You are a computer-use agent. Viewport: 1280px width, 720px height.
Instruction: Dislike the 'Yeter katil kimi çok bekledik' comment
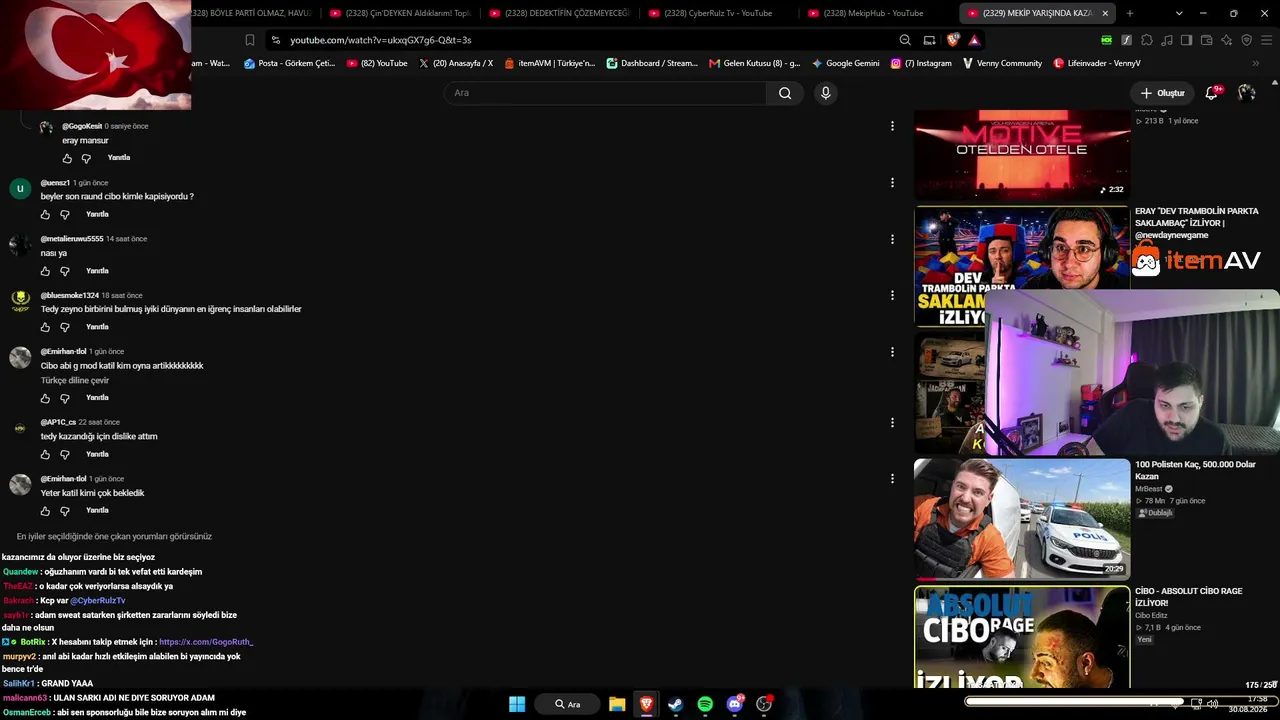(x=65, y=511)
